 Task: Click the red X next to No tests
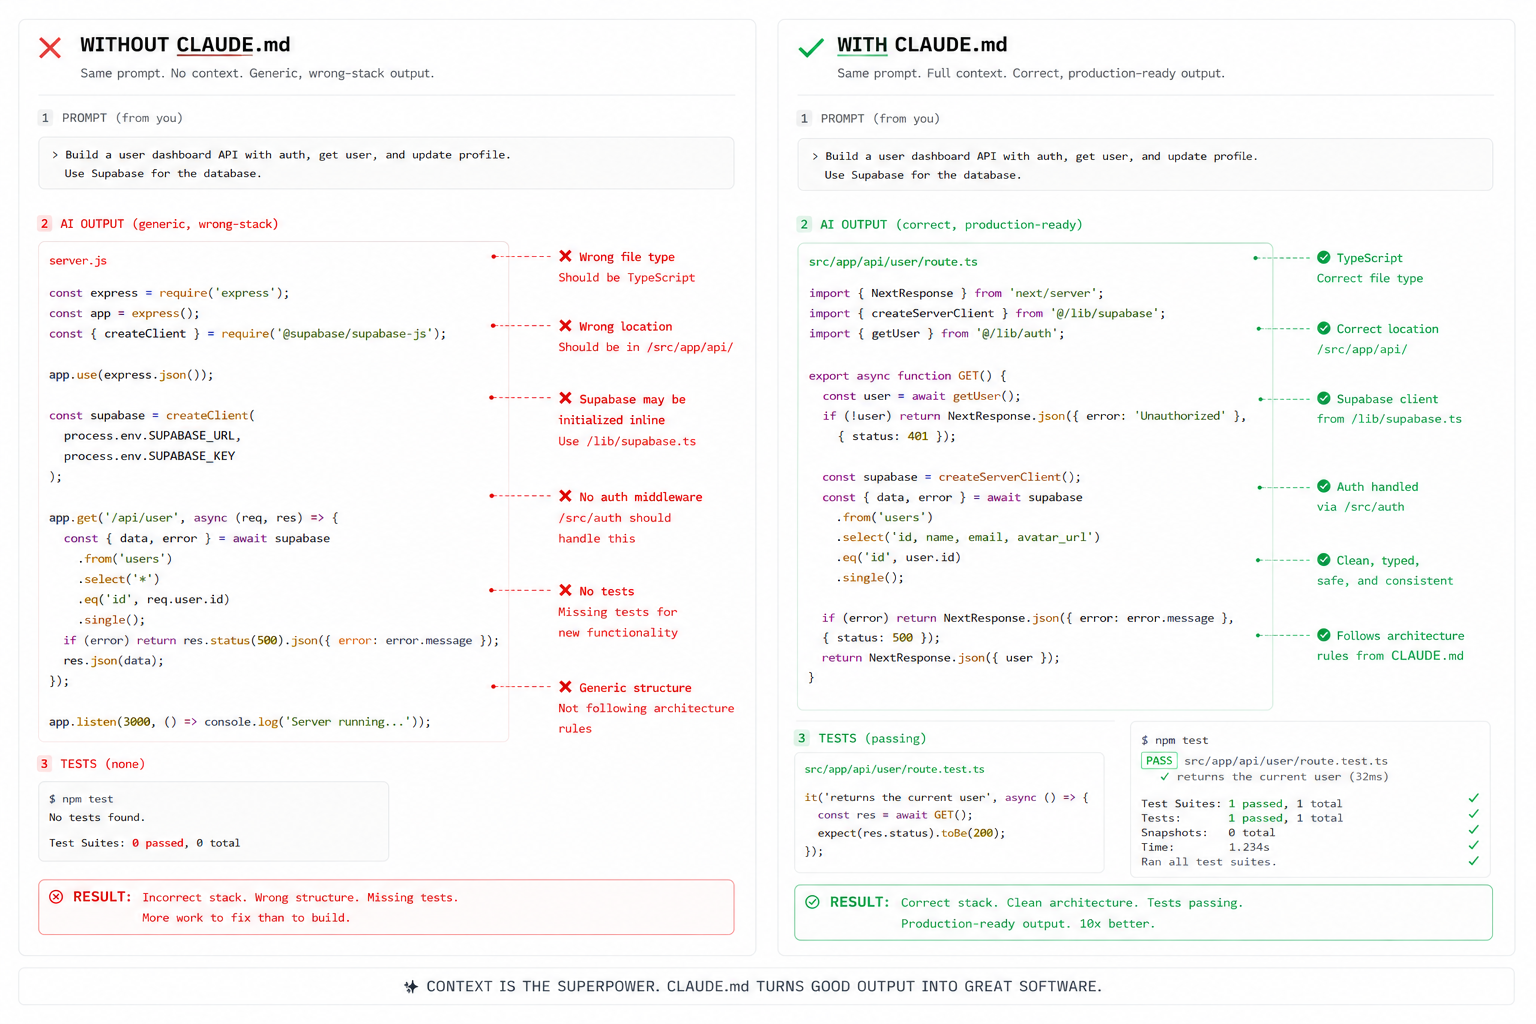566,590
